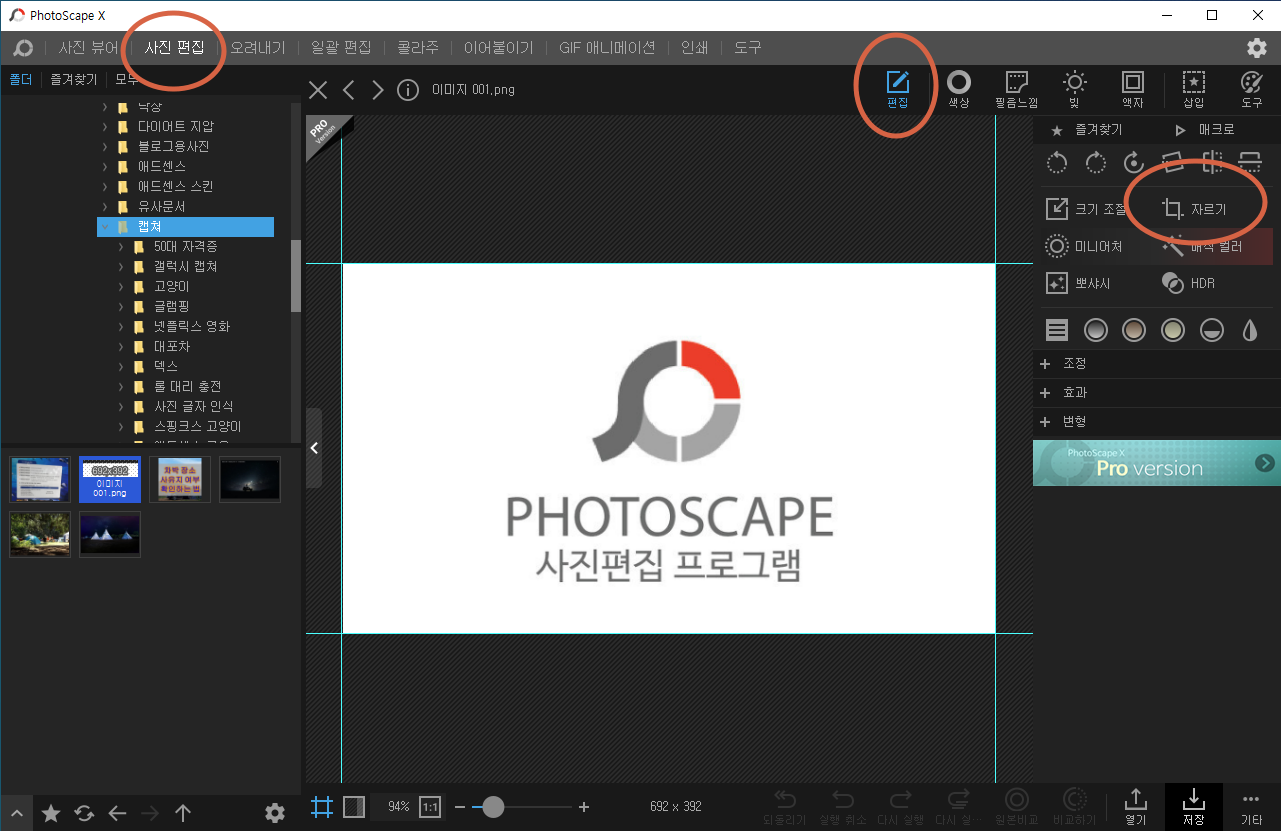Click the half-filled circle filter icon
Viewport: 1281px width, 831px height.
tap(1212, 330)
